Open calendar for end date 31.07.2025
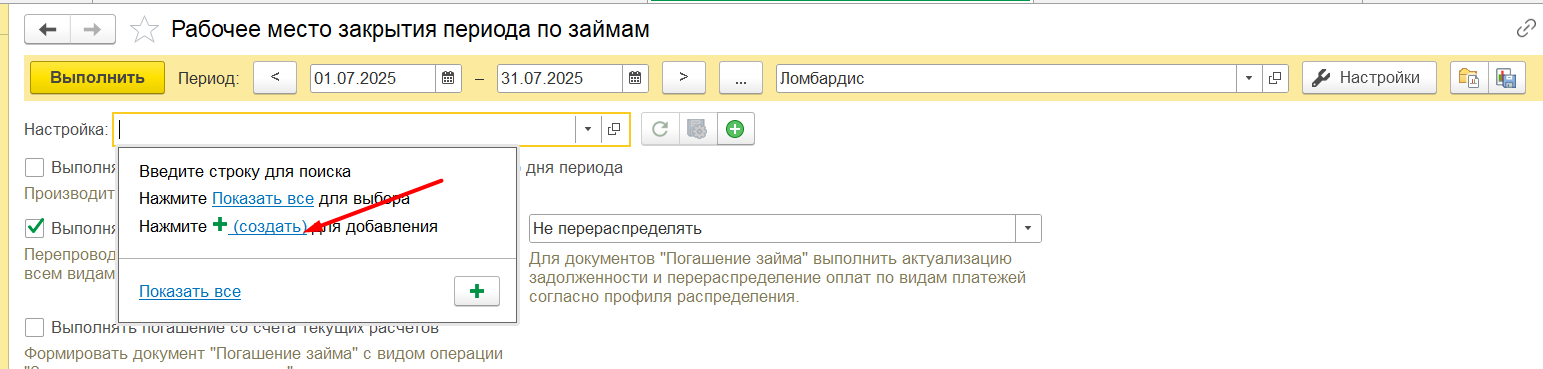This screenshot has width=1543, height=369. coord(636,78)
